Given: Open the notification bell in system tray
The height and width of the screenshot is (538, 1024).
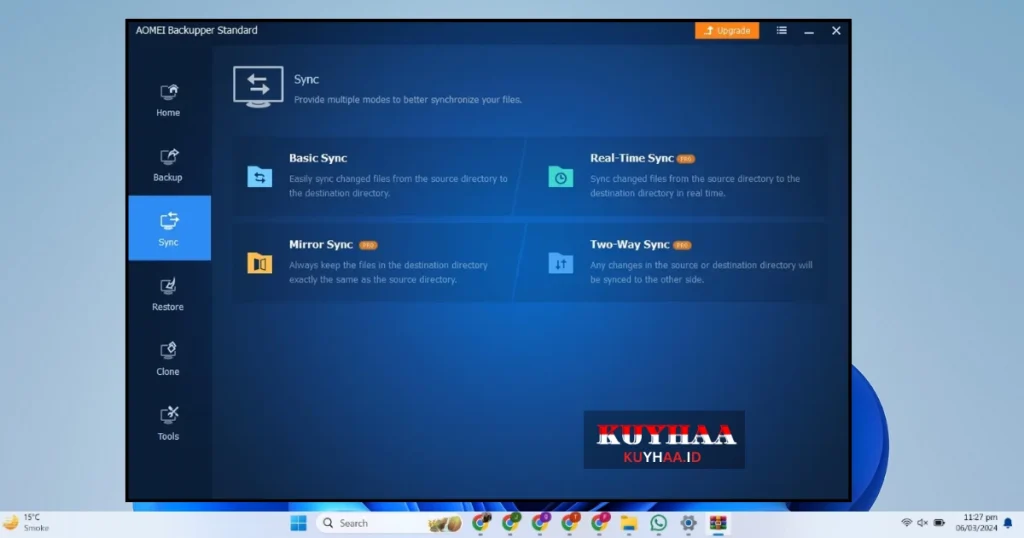Looking at the screenshot, I should coord(1008,523).
